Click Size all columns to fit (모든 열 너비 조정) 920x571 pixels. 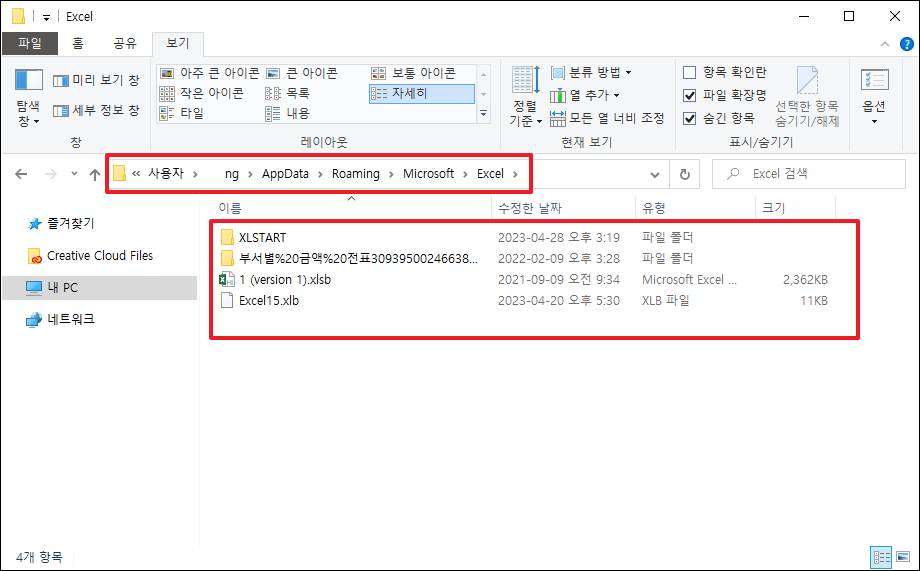tap(607, 118)
